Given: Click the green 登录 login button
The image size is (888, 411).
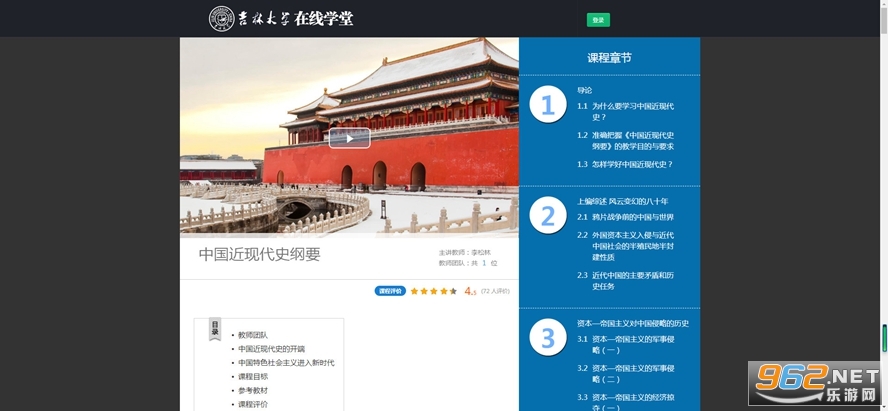Looking at the screenshot, I should [x=598, y=20].
